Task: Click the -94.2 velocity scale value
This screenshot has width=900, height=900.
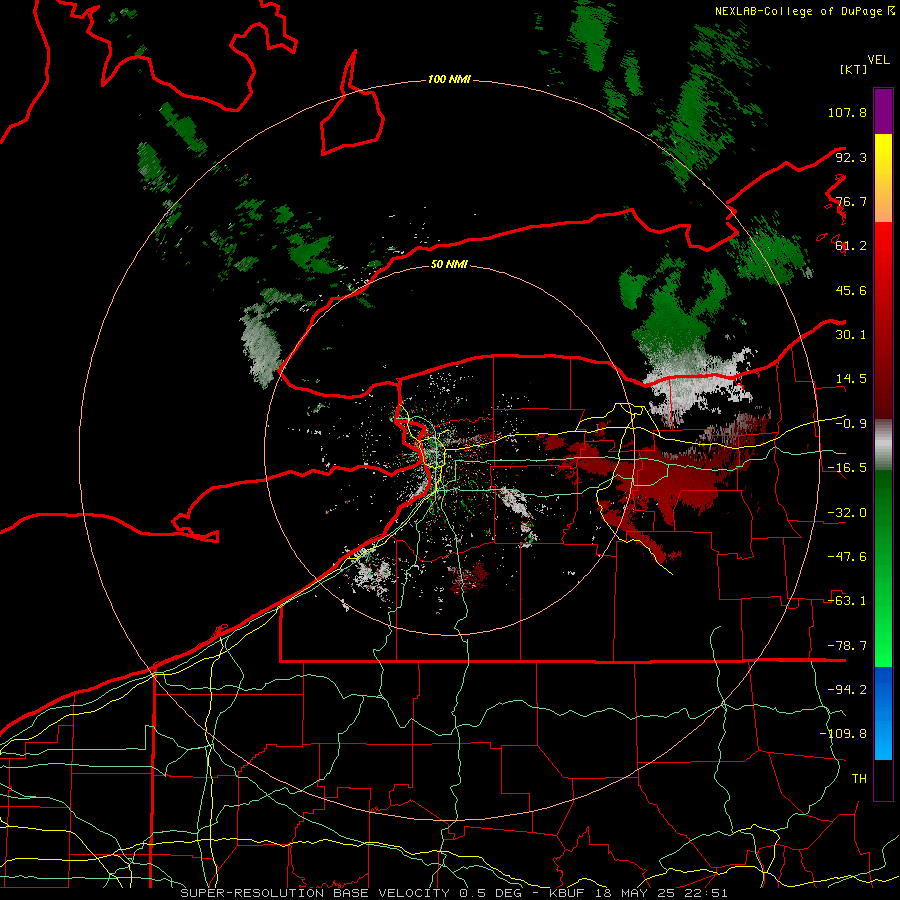Action: point(847,690)
